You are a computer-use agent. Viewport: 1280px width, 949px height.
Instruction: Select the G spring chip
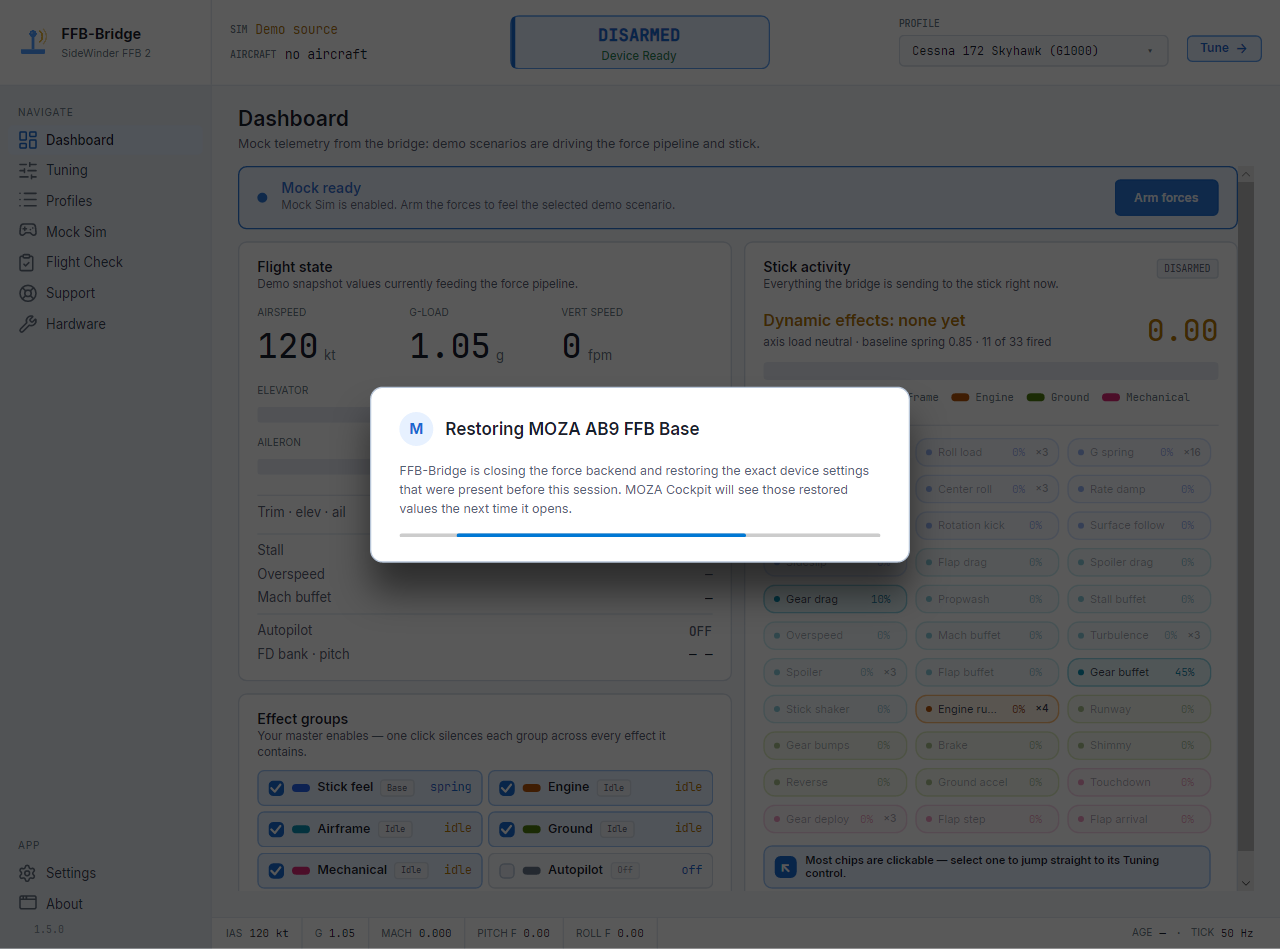[1139, 452]
